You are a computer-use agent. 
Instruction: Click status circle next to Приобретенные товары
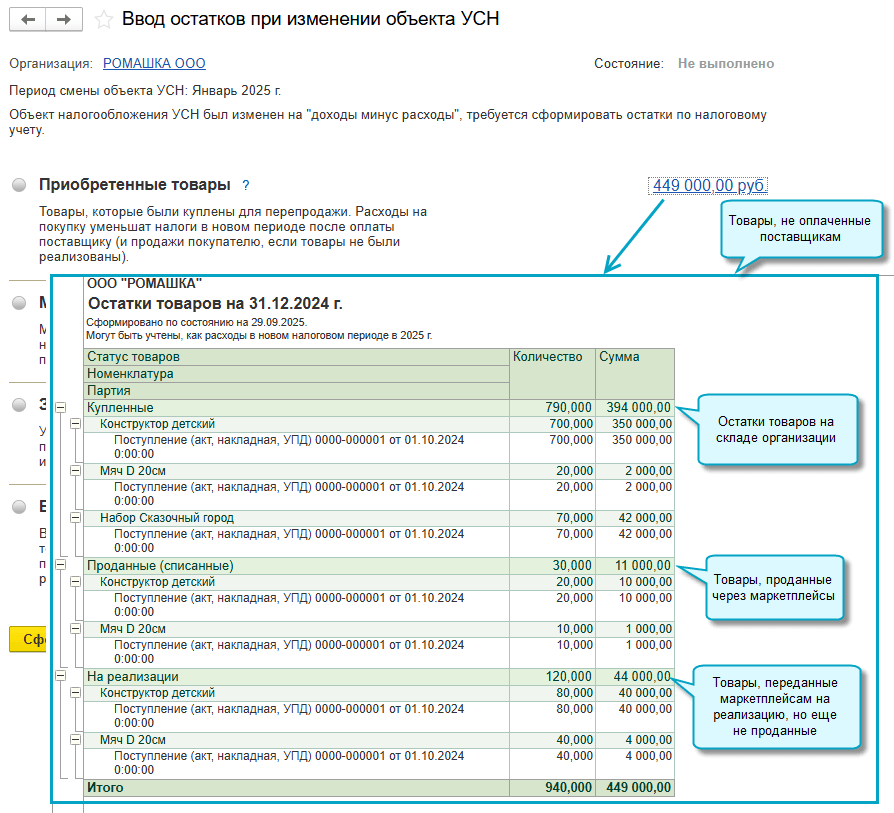[20, 186]
